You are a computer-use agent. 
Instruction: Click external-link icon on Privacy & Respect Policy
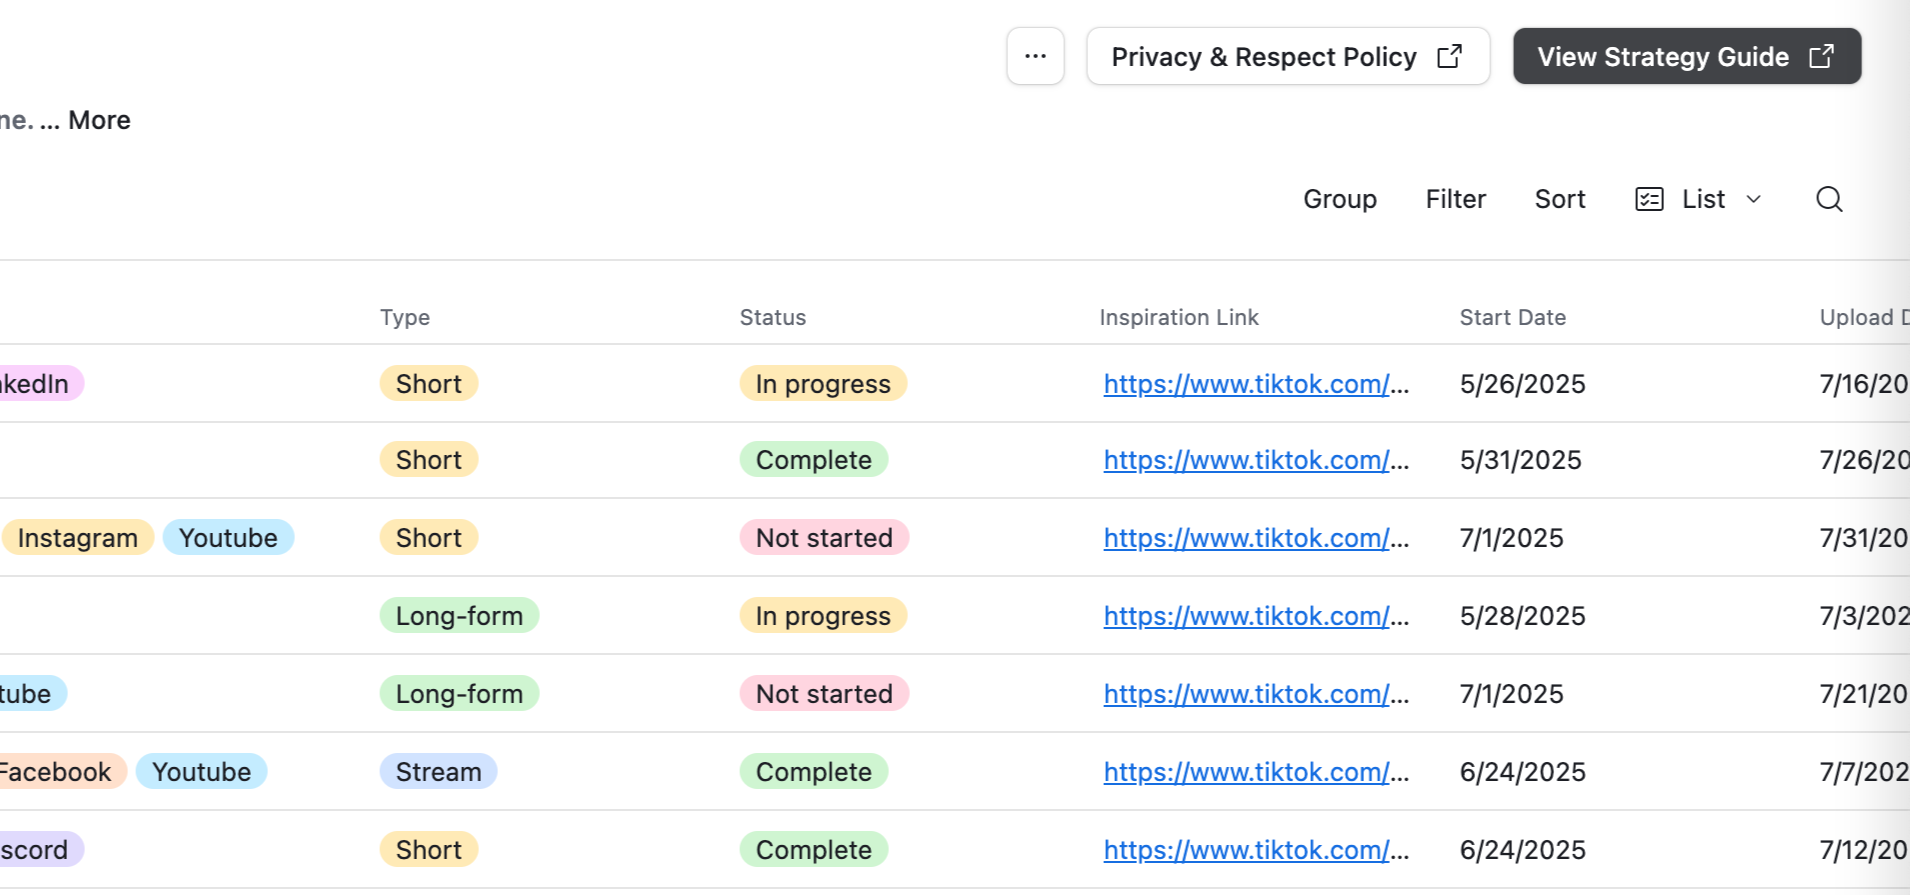pos(1449,56)
